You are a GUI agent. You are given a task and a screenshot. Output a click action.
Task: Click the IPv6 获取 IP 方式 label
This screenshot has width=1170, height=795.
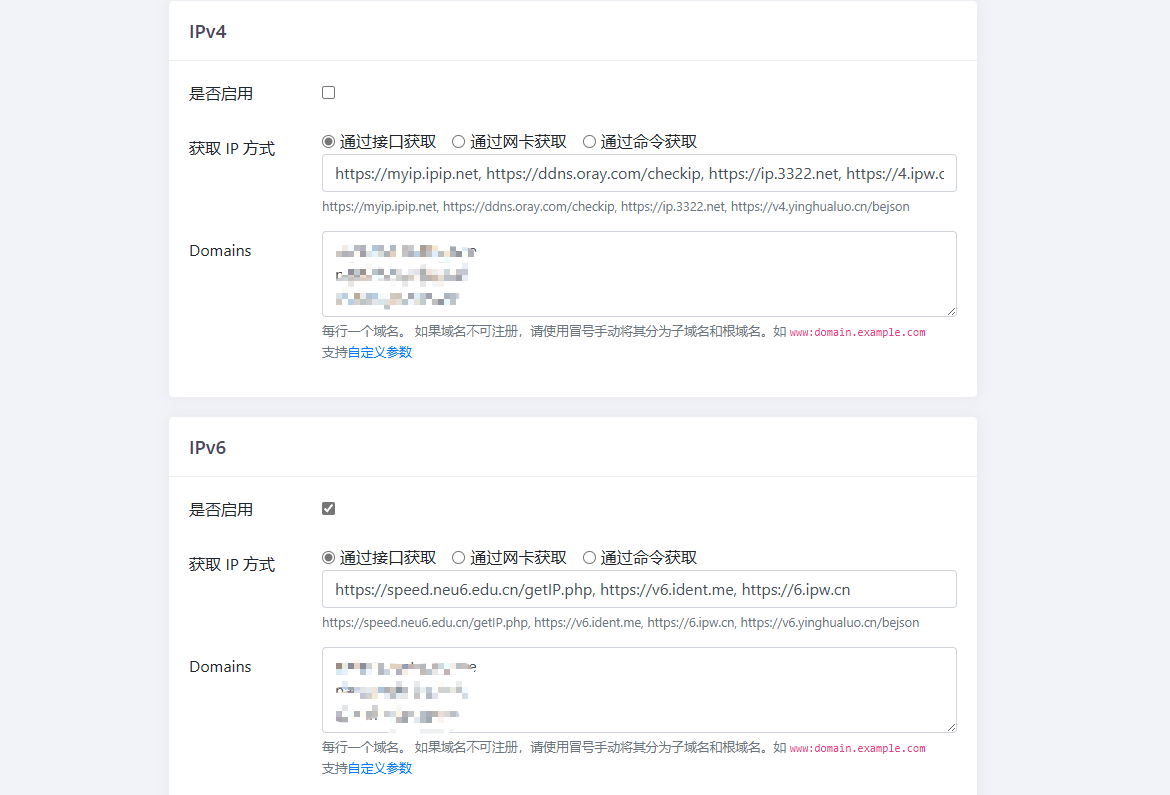pyautogui.click(x=232, y=564)
